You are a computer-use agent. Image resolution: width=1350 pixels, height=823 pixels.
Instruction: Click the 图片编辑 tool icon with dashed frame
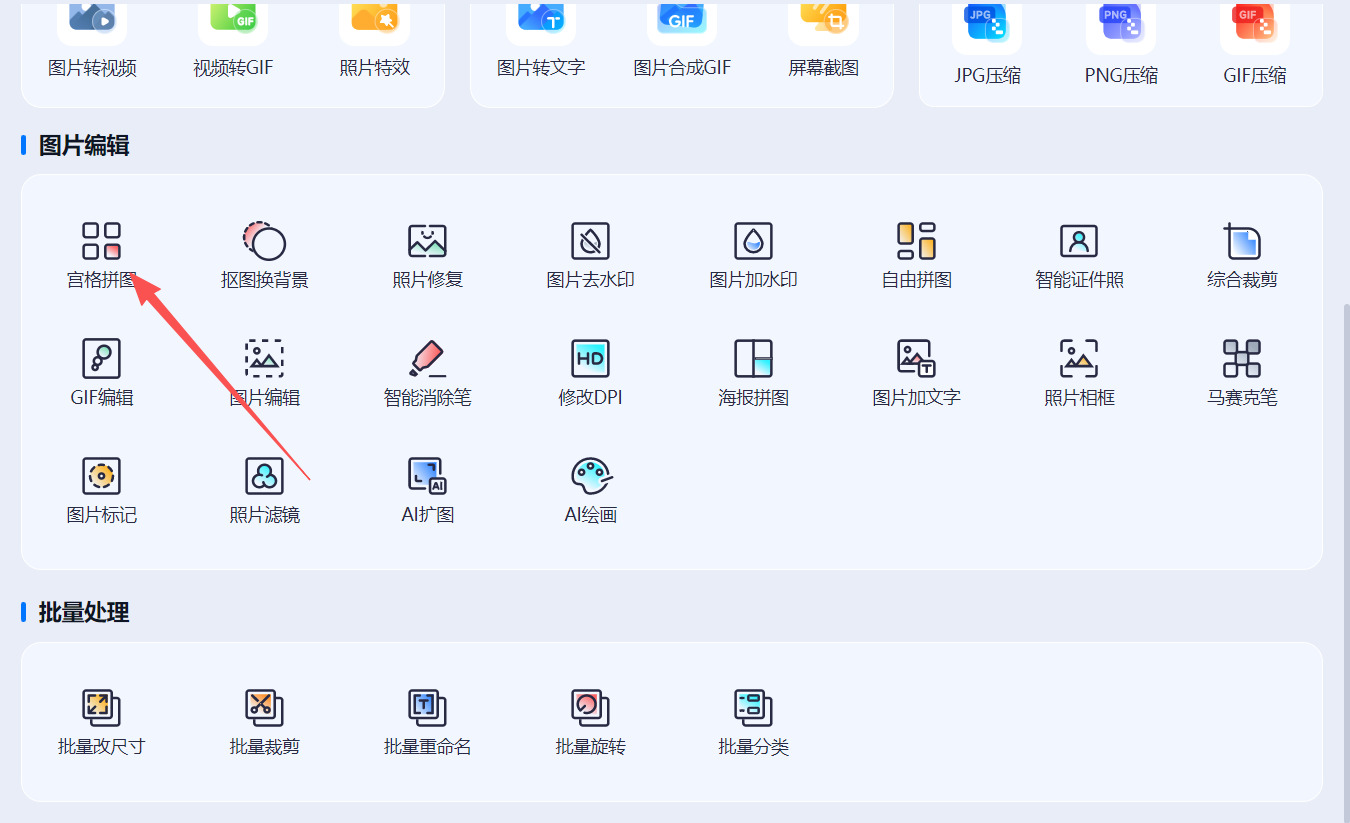point(265,358)
